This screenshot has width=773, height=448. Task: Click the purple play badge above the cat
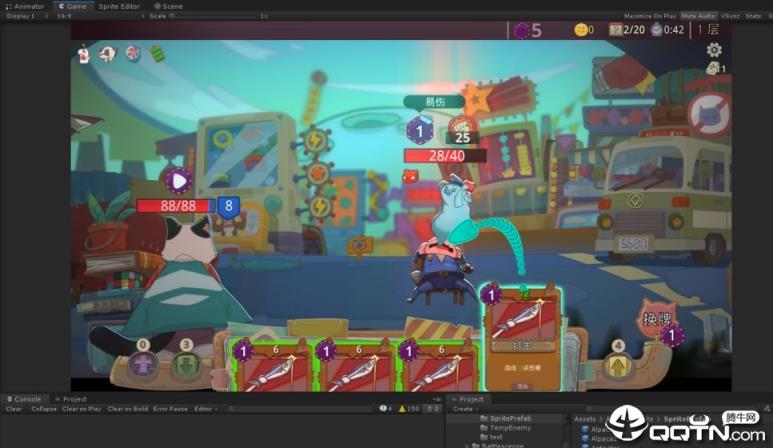(178, 181)
